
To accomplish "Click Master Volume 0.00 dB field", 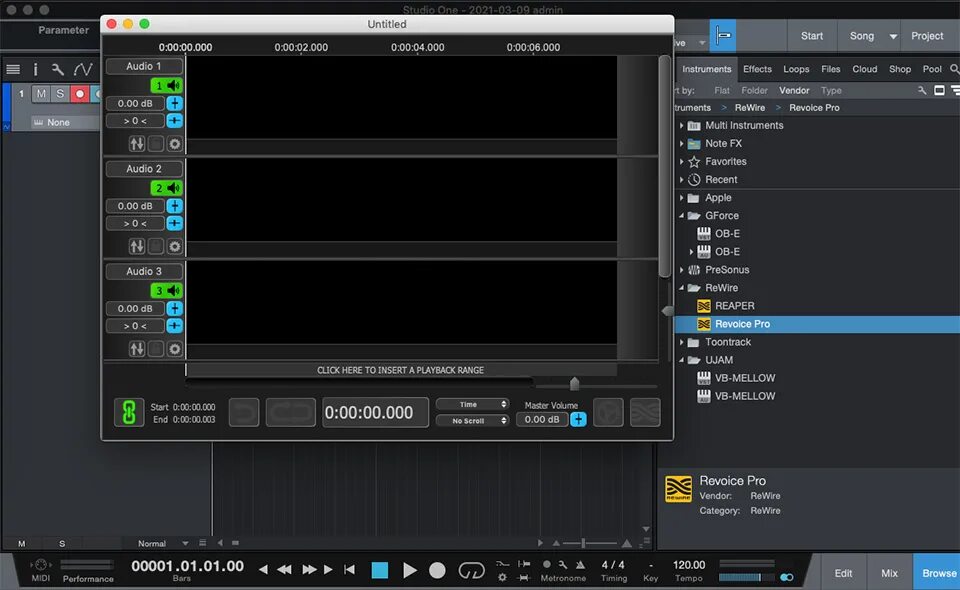I will (542, 419).
